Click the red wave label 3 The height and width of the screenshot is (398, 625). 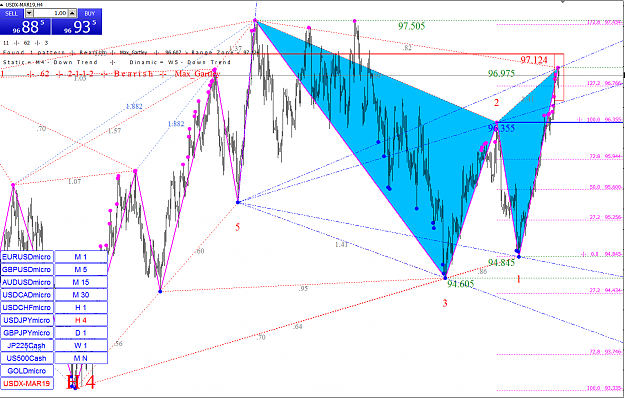point(445,304)
